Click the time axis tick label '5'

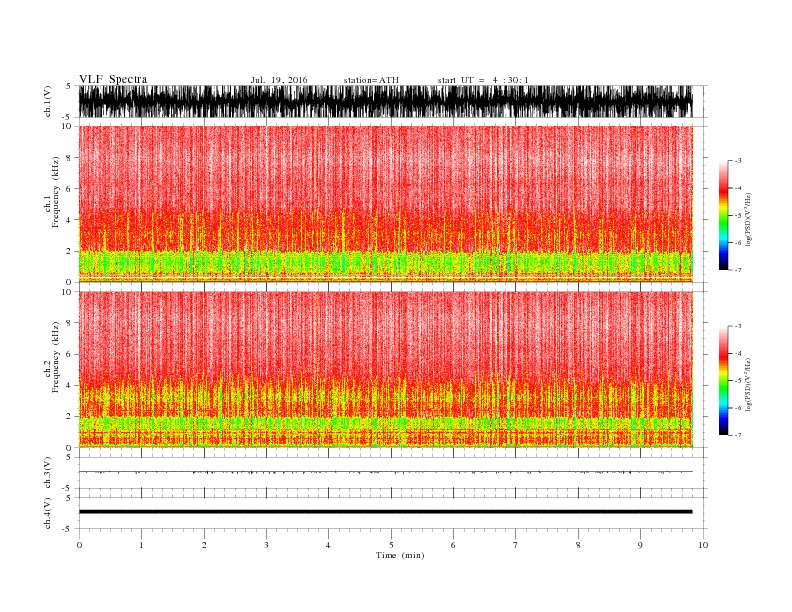click(x=391, y=545)
